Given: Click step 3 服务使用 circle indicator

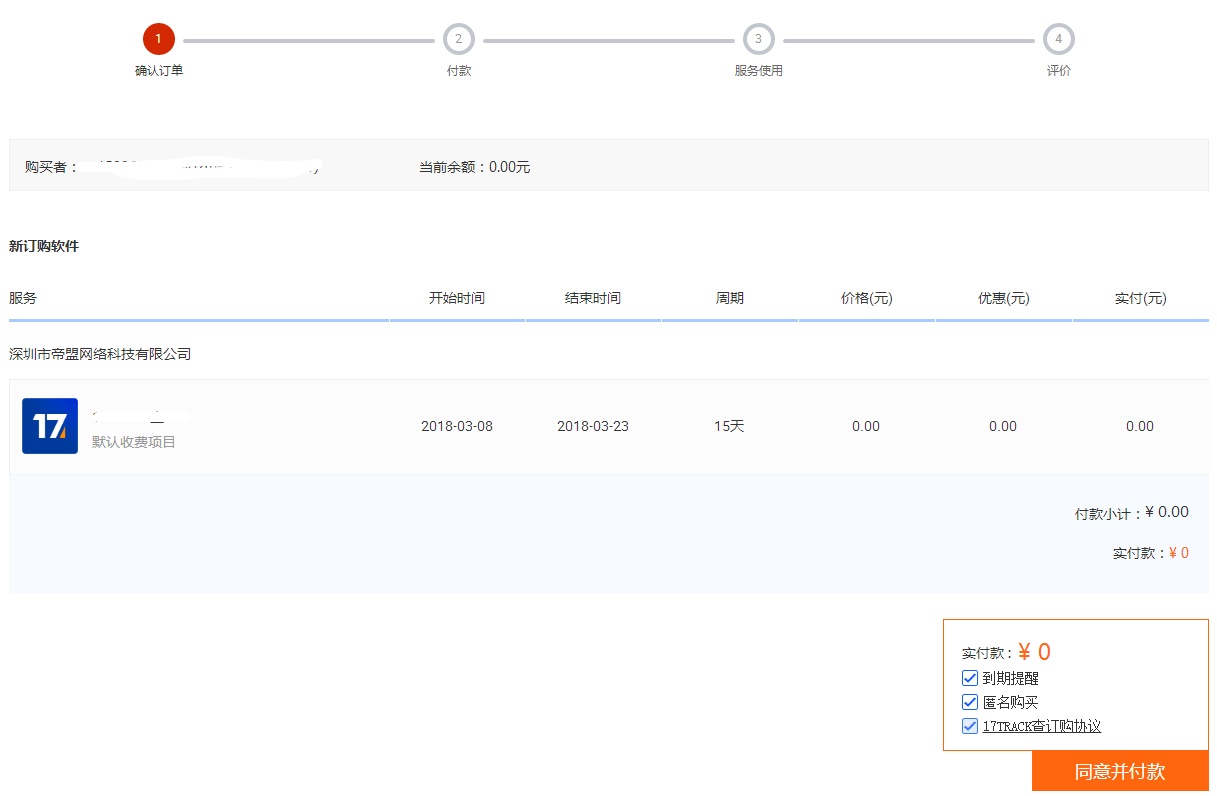Looking at the screenshot, I should pyautogui.click(x=758, y=38).
